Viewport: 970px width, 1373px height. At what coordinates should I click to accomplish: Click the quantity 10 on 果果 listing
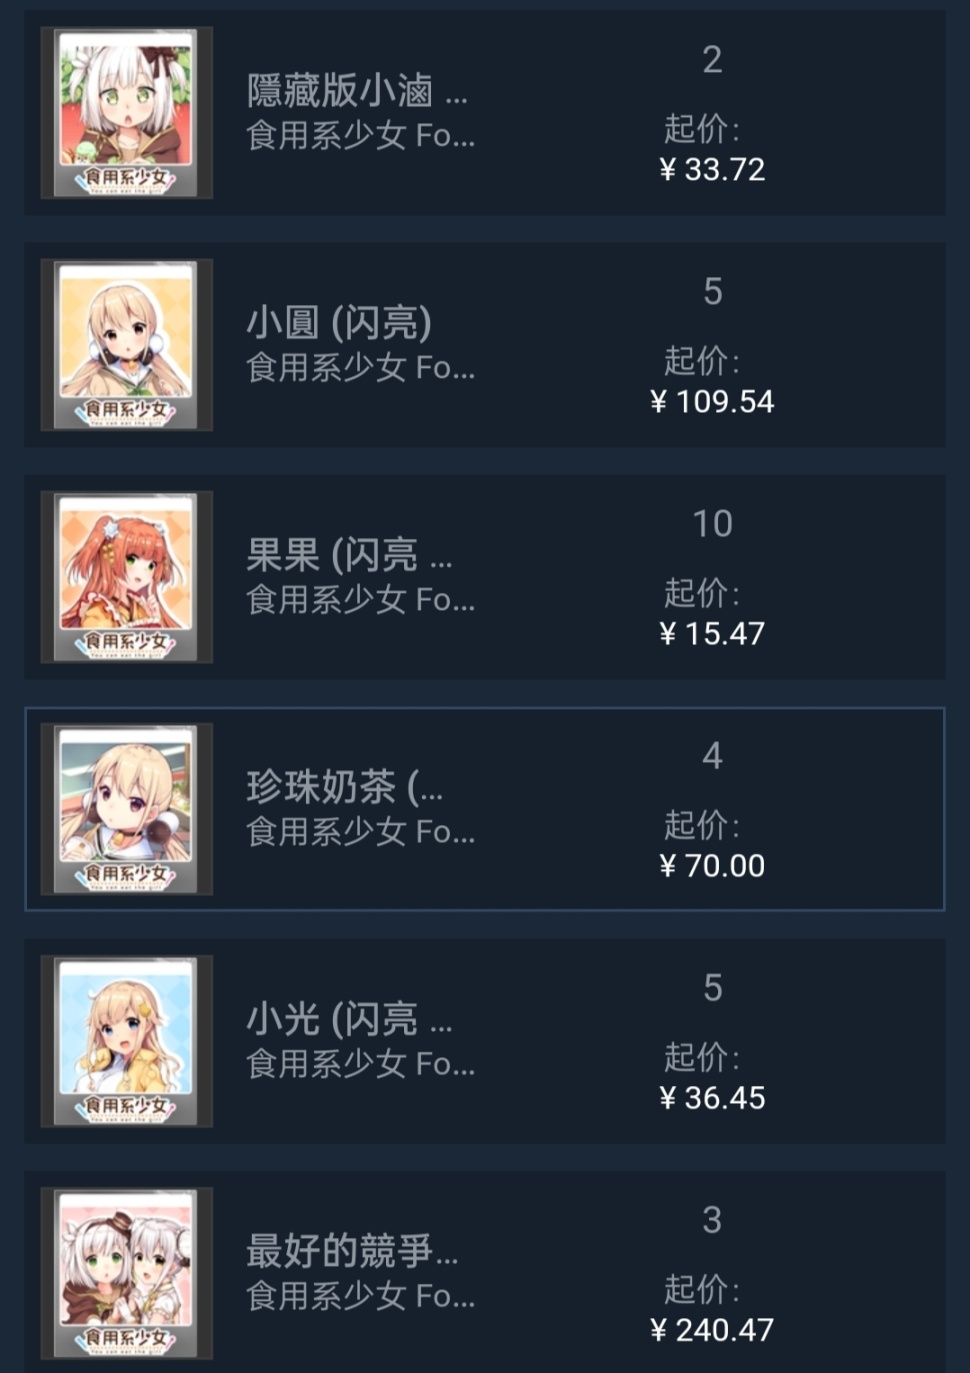click(x=712, y=523)
